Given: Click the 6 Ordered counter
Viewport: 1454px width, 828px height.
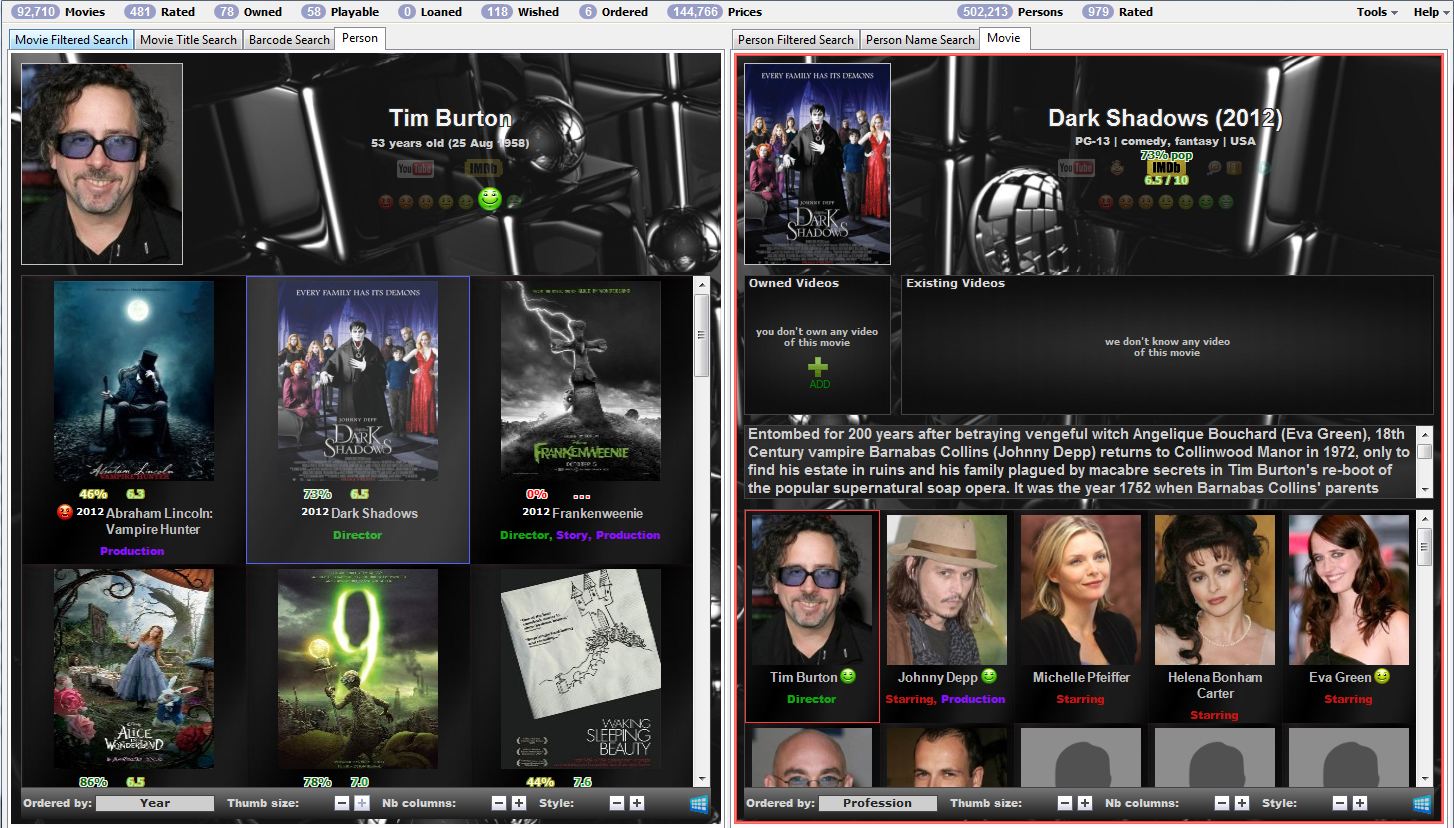Looking at the screenshot, I should pos(613,12).
